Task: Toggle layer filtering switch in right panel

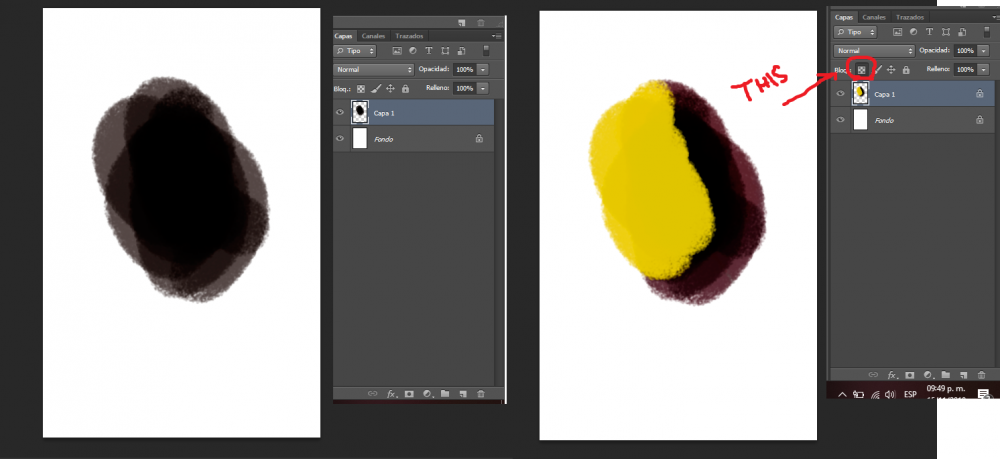Action: [x=987, y=32]
